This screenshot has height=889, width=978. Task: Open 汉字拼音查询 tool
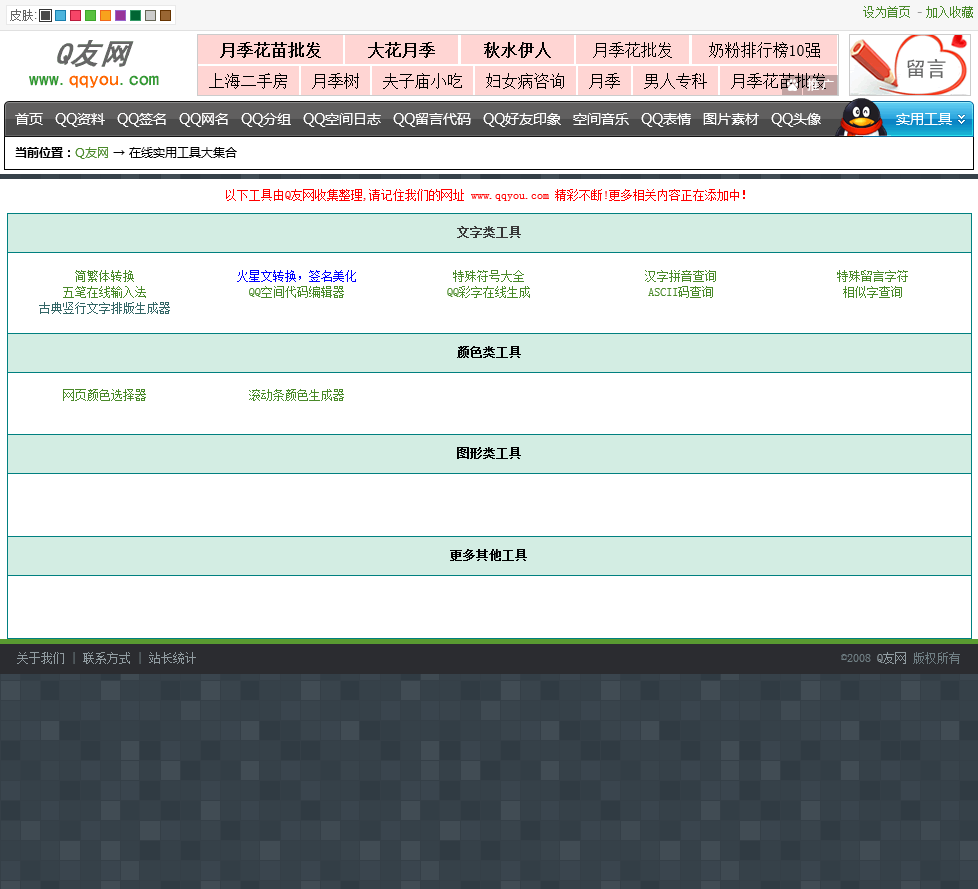(x=680, y=276)
